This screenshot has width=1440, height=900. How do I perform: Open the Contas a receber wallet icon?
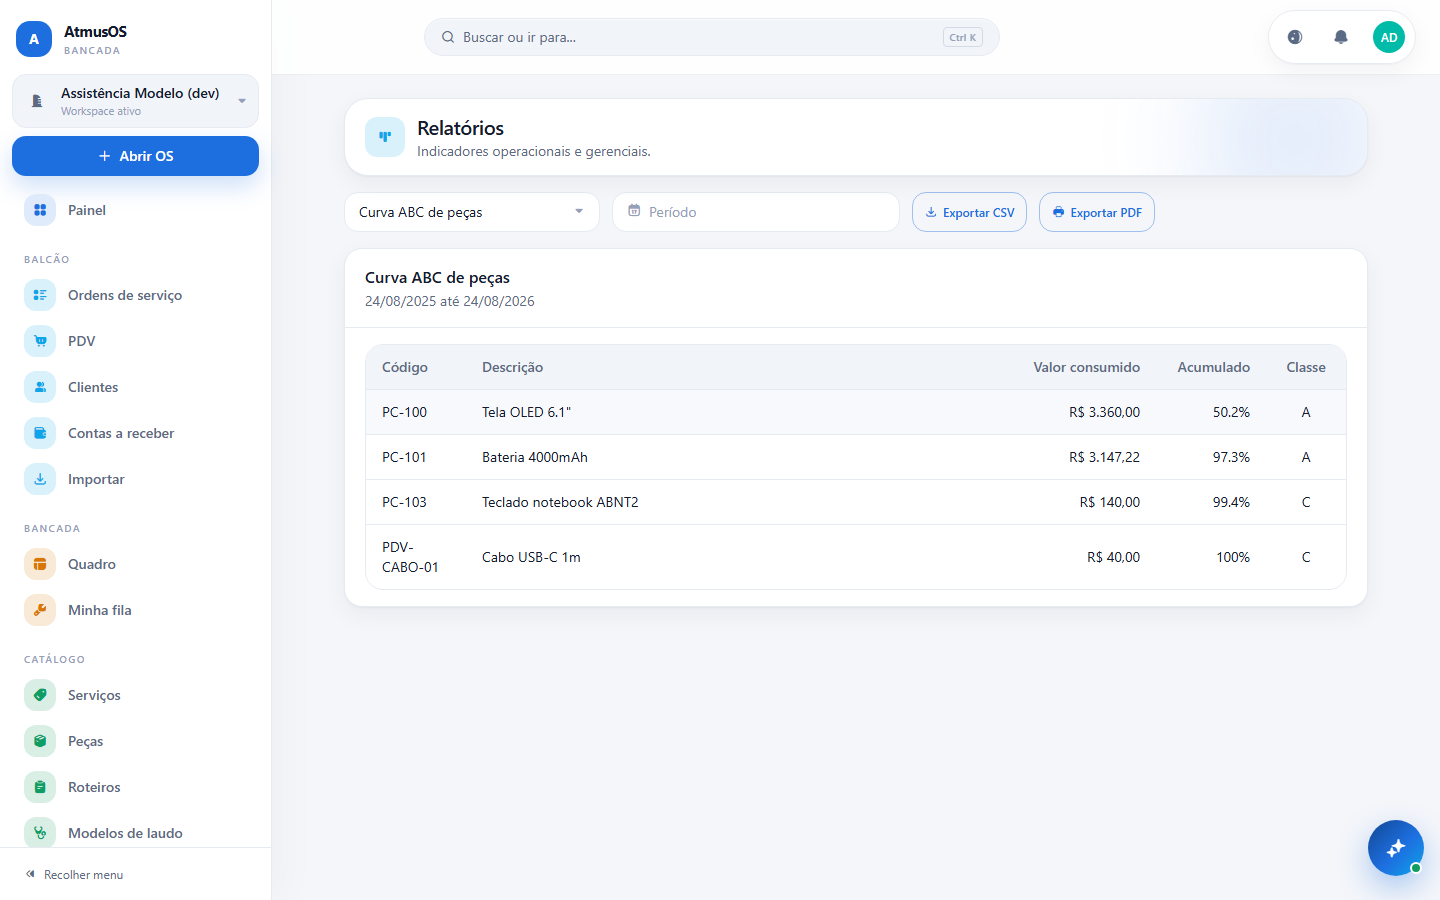tap(40, 433)
